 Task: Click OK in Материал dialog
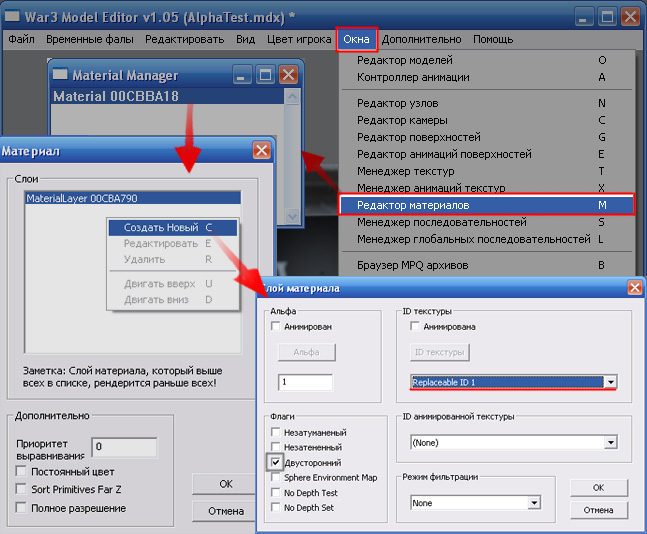point(225,484)
